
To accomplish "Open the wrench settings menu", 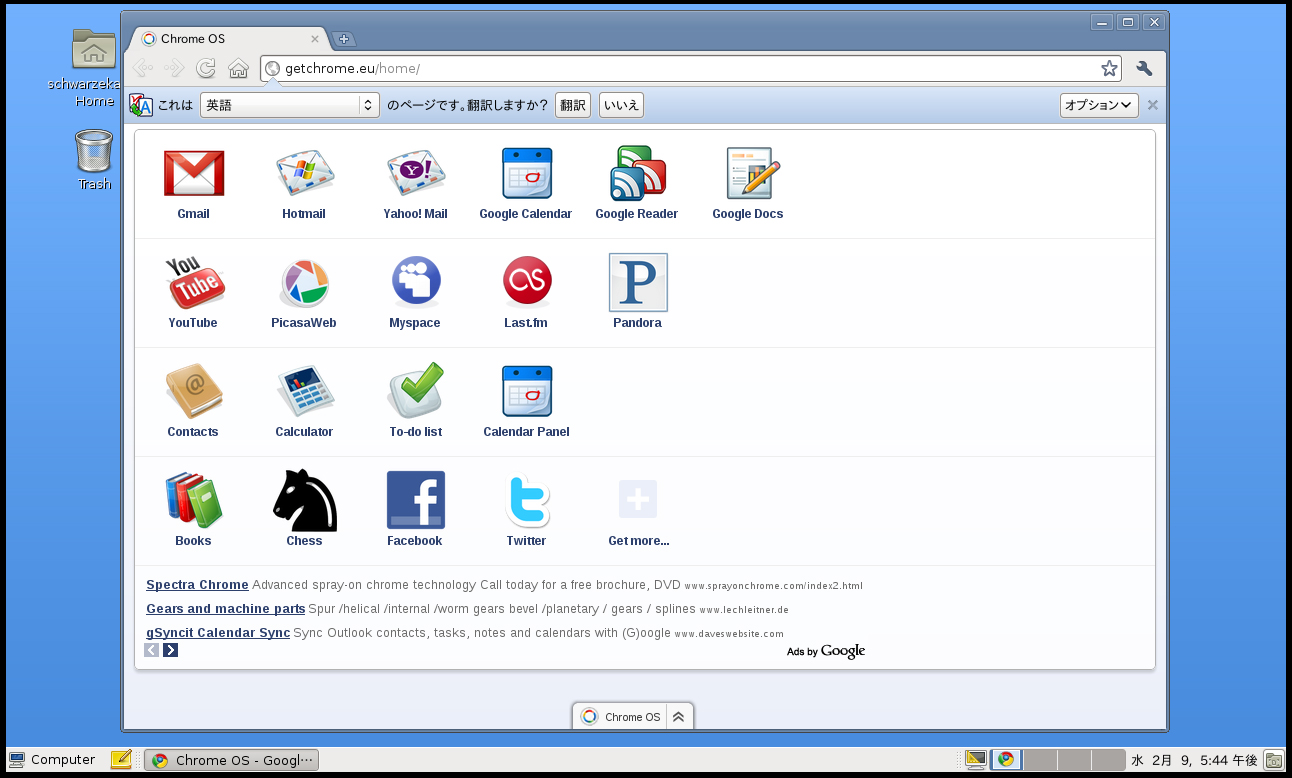I will [x=1144, y=68].
